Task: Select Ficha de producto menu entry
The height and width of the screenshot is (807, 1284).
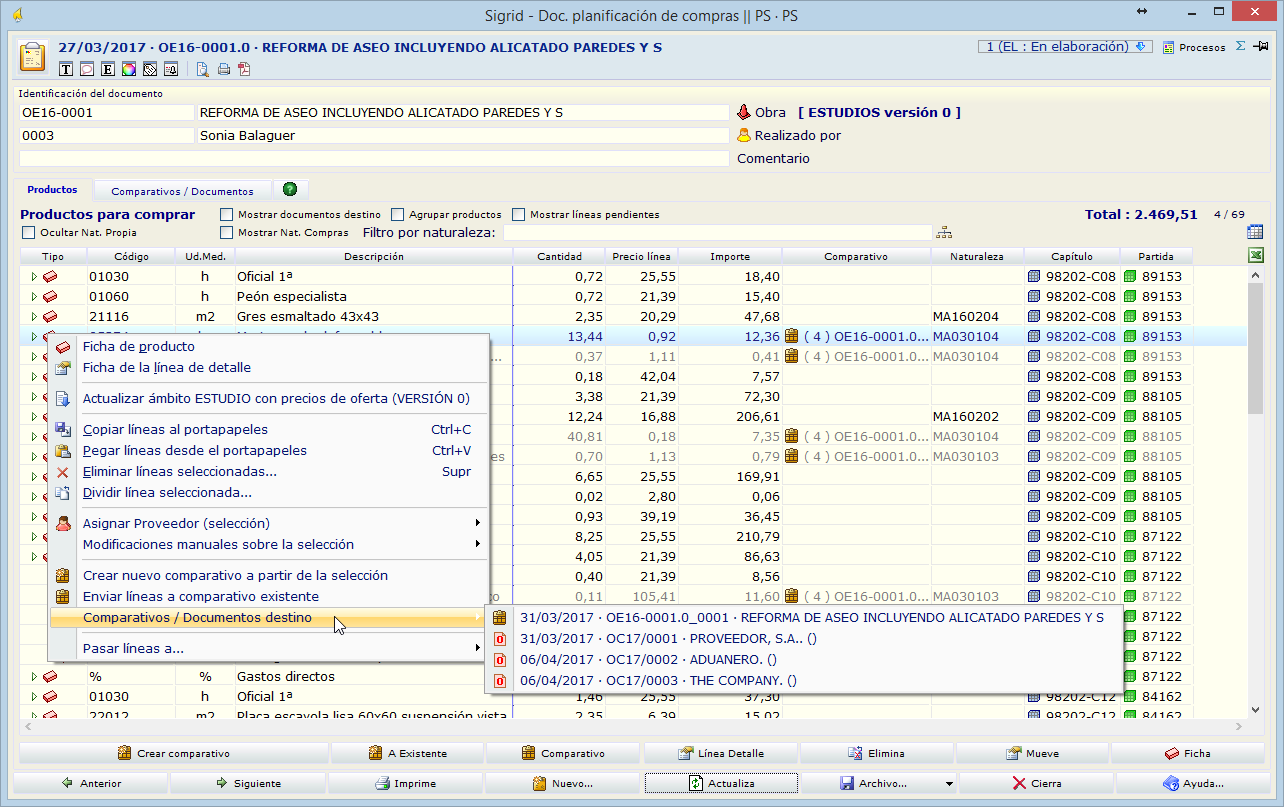Action: click(x=269, y=346)
